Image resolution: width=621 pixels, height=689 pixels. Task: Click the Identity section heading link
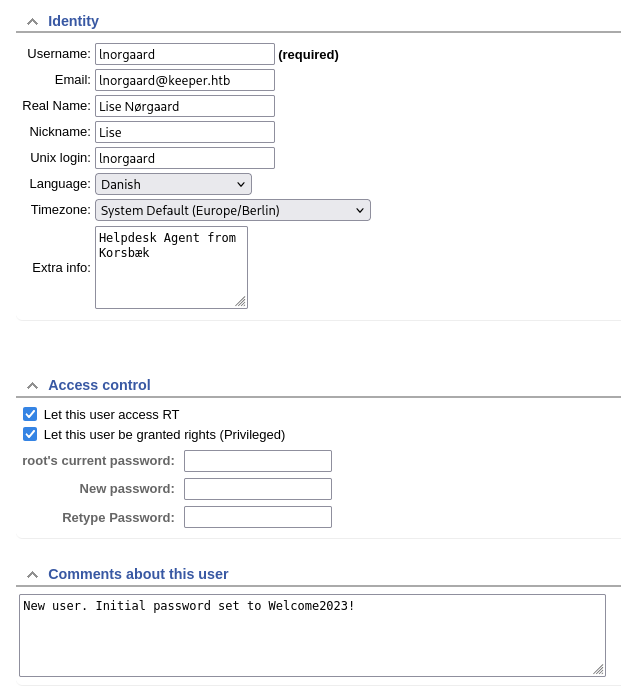point(73,21)
